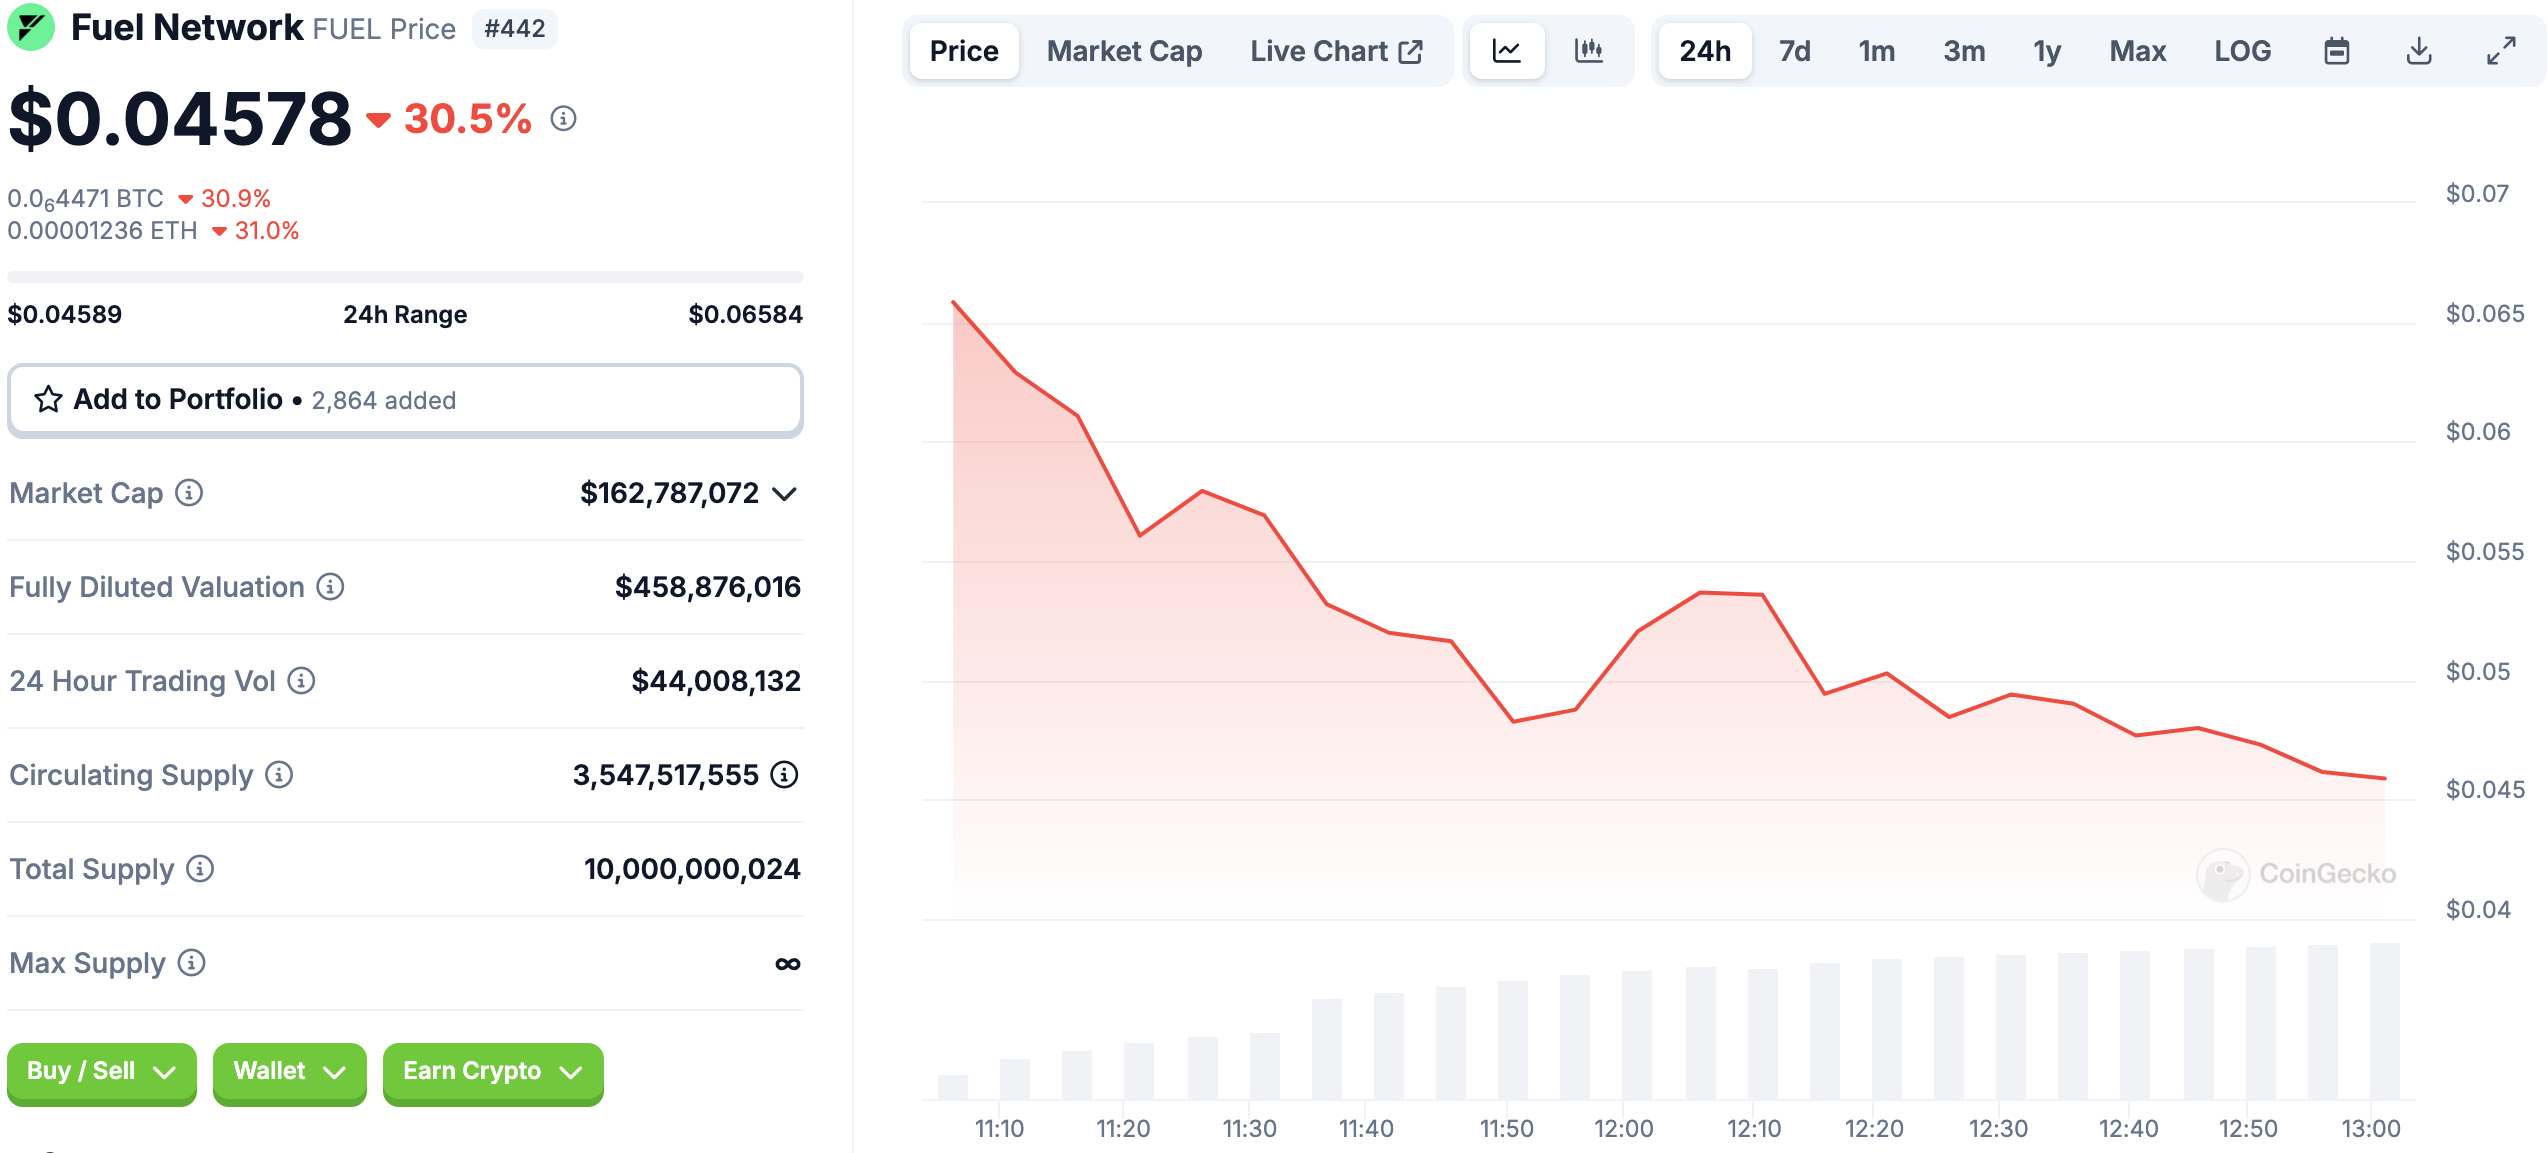
Task: Switch chart to candlestick view
Action: pyautogui.click(x=1589, y=50)
